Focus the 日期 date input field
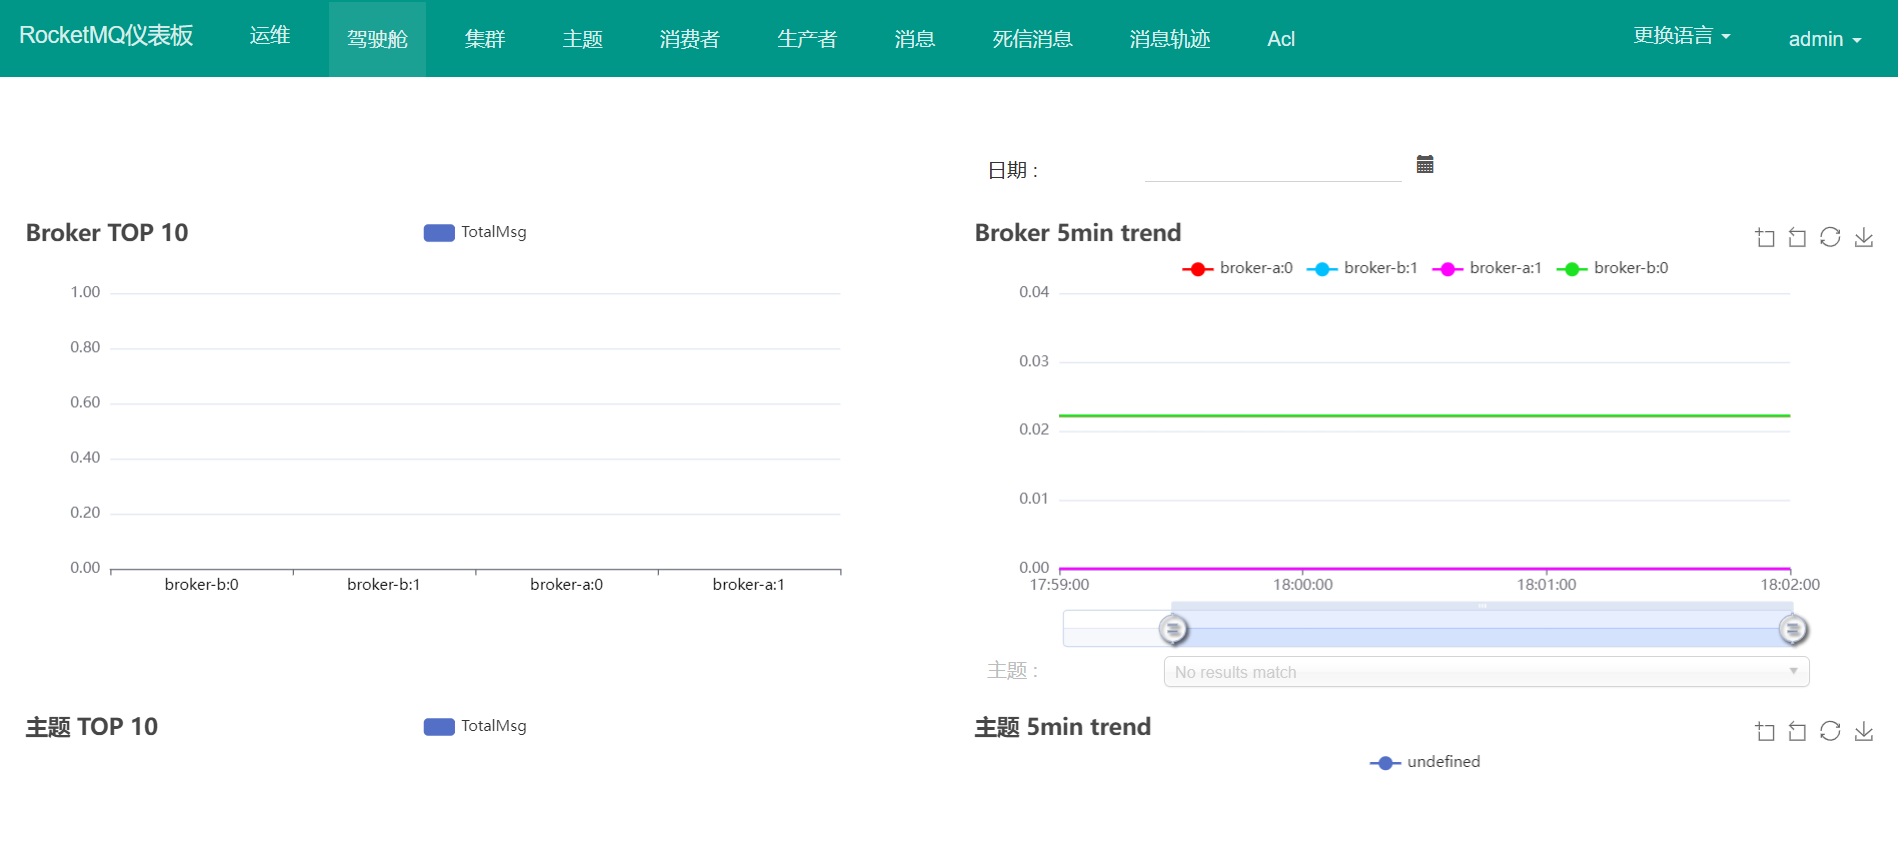This screenshot has height=861, width=1898. [x=1273, y=166]
